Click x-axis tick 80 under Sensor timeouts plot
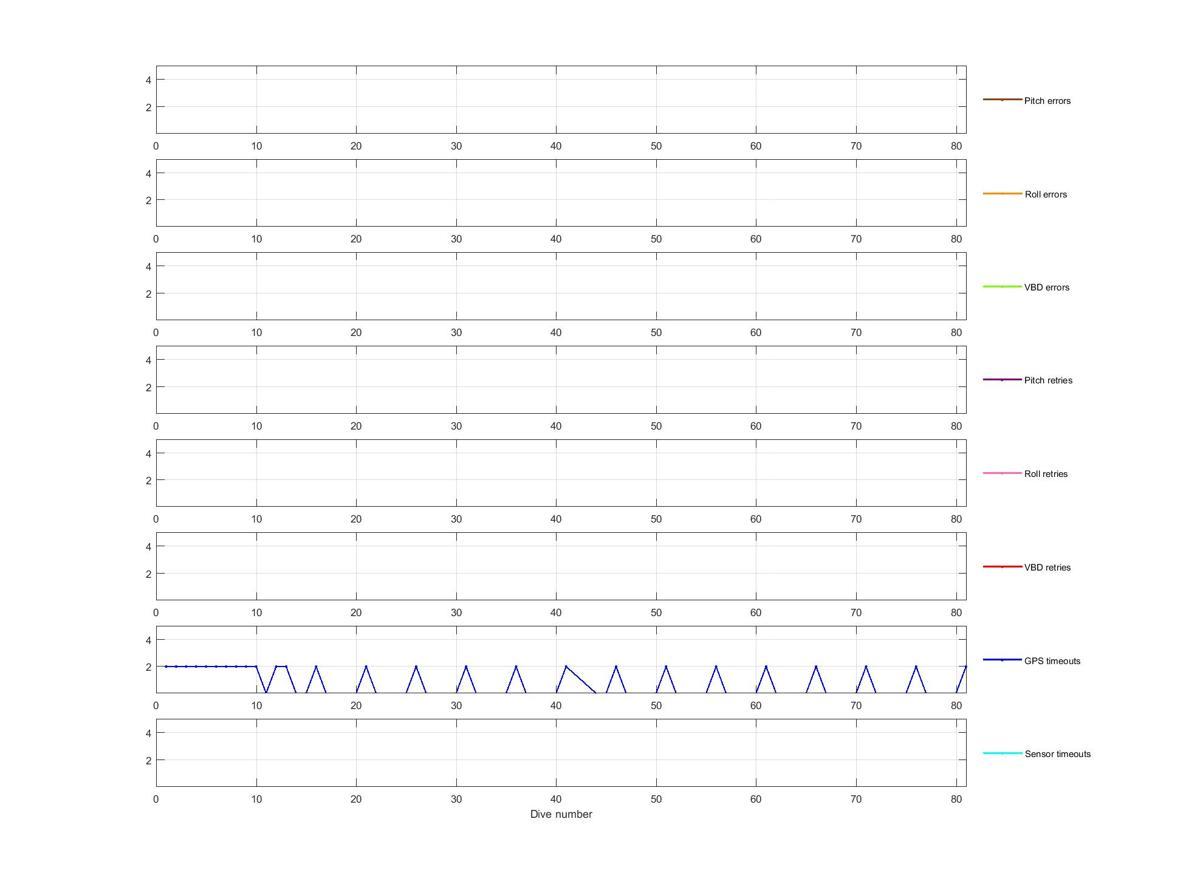The height and width of the screenshot is (885, 1200). coord(956,799)
